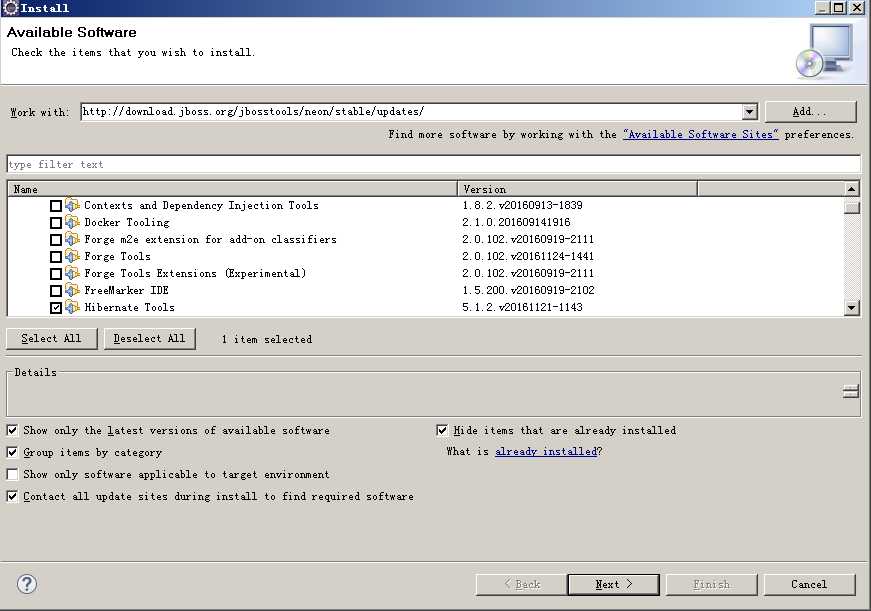871x611 pixels.
Task: Click the Select All button
Action: pos(52,339)
